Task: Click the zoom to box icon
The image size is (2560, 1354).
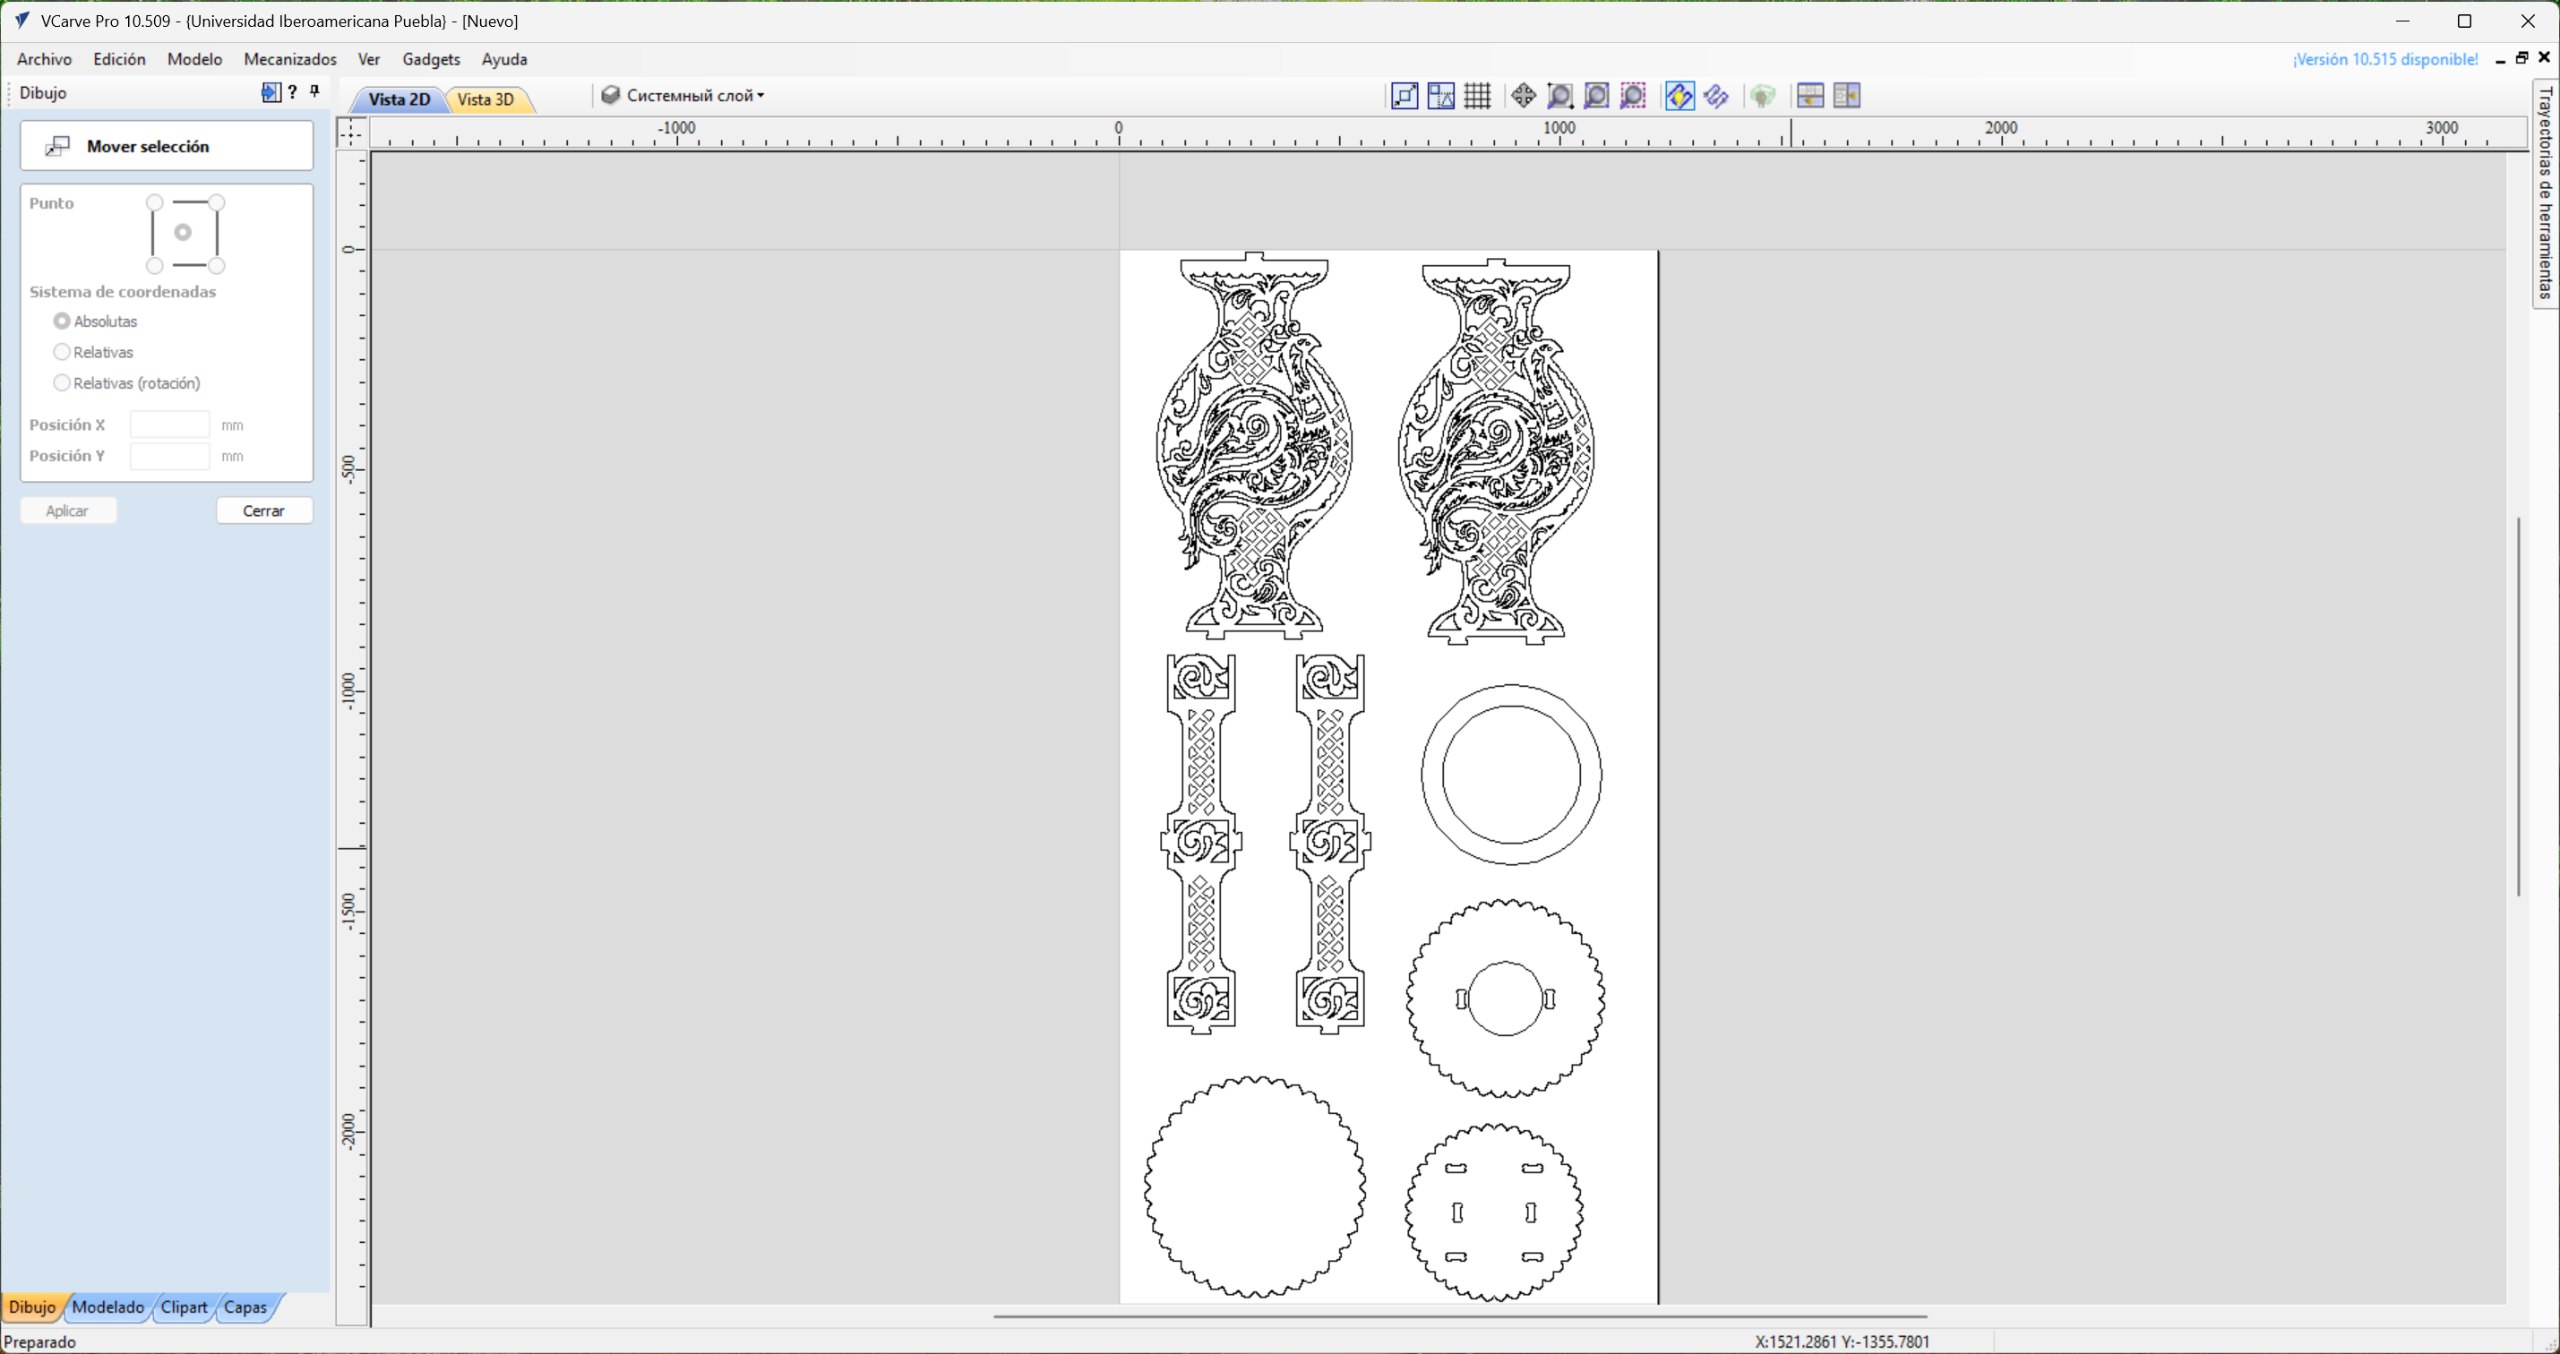Action: [1559, 96]
